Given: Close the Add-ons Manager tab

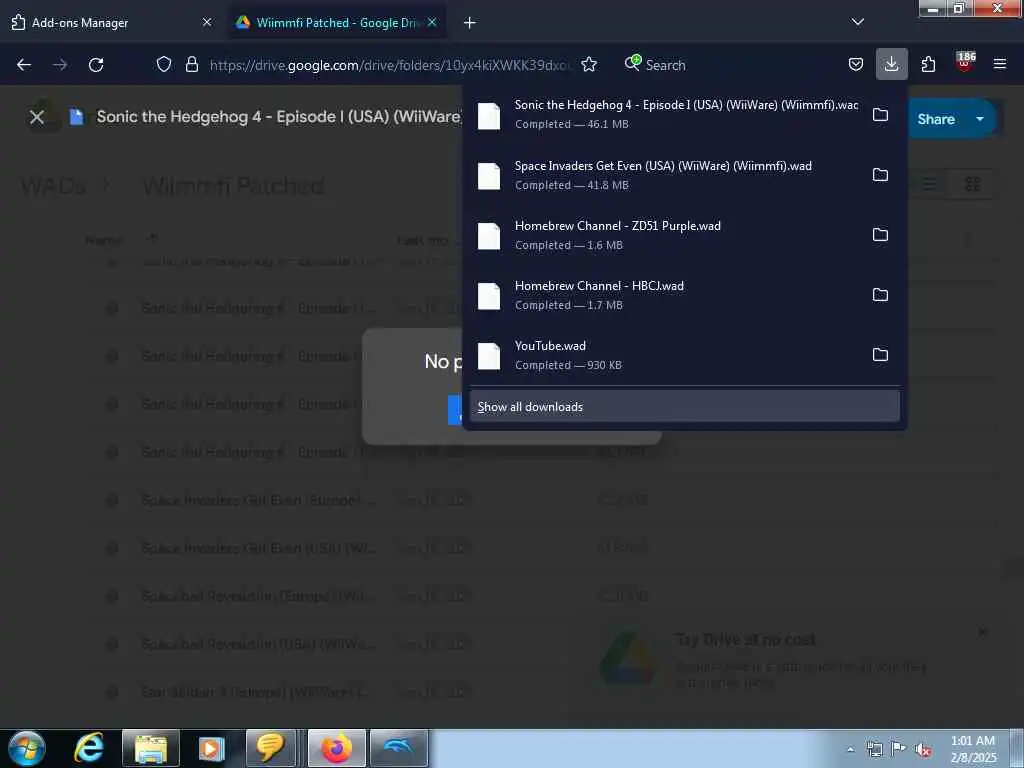Looking at the screenshot, I should coord(207,22).
